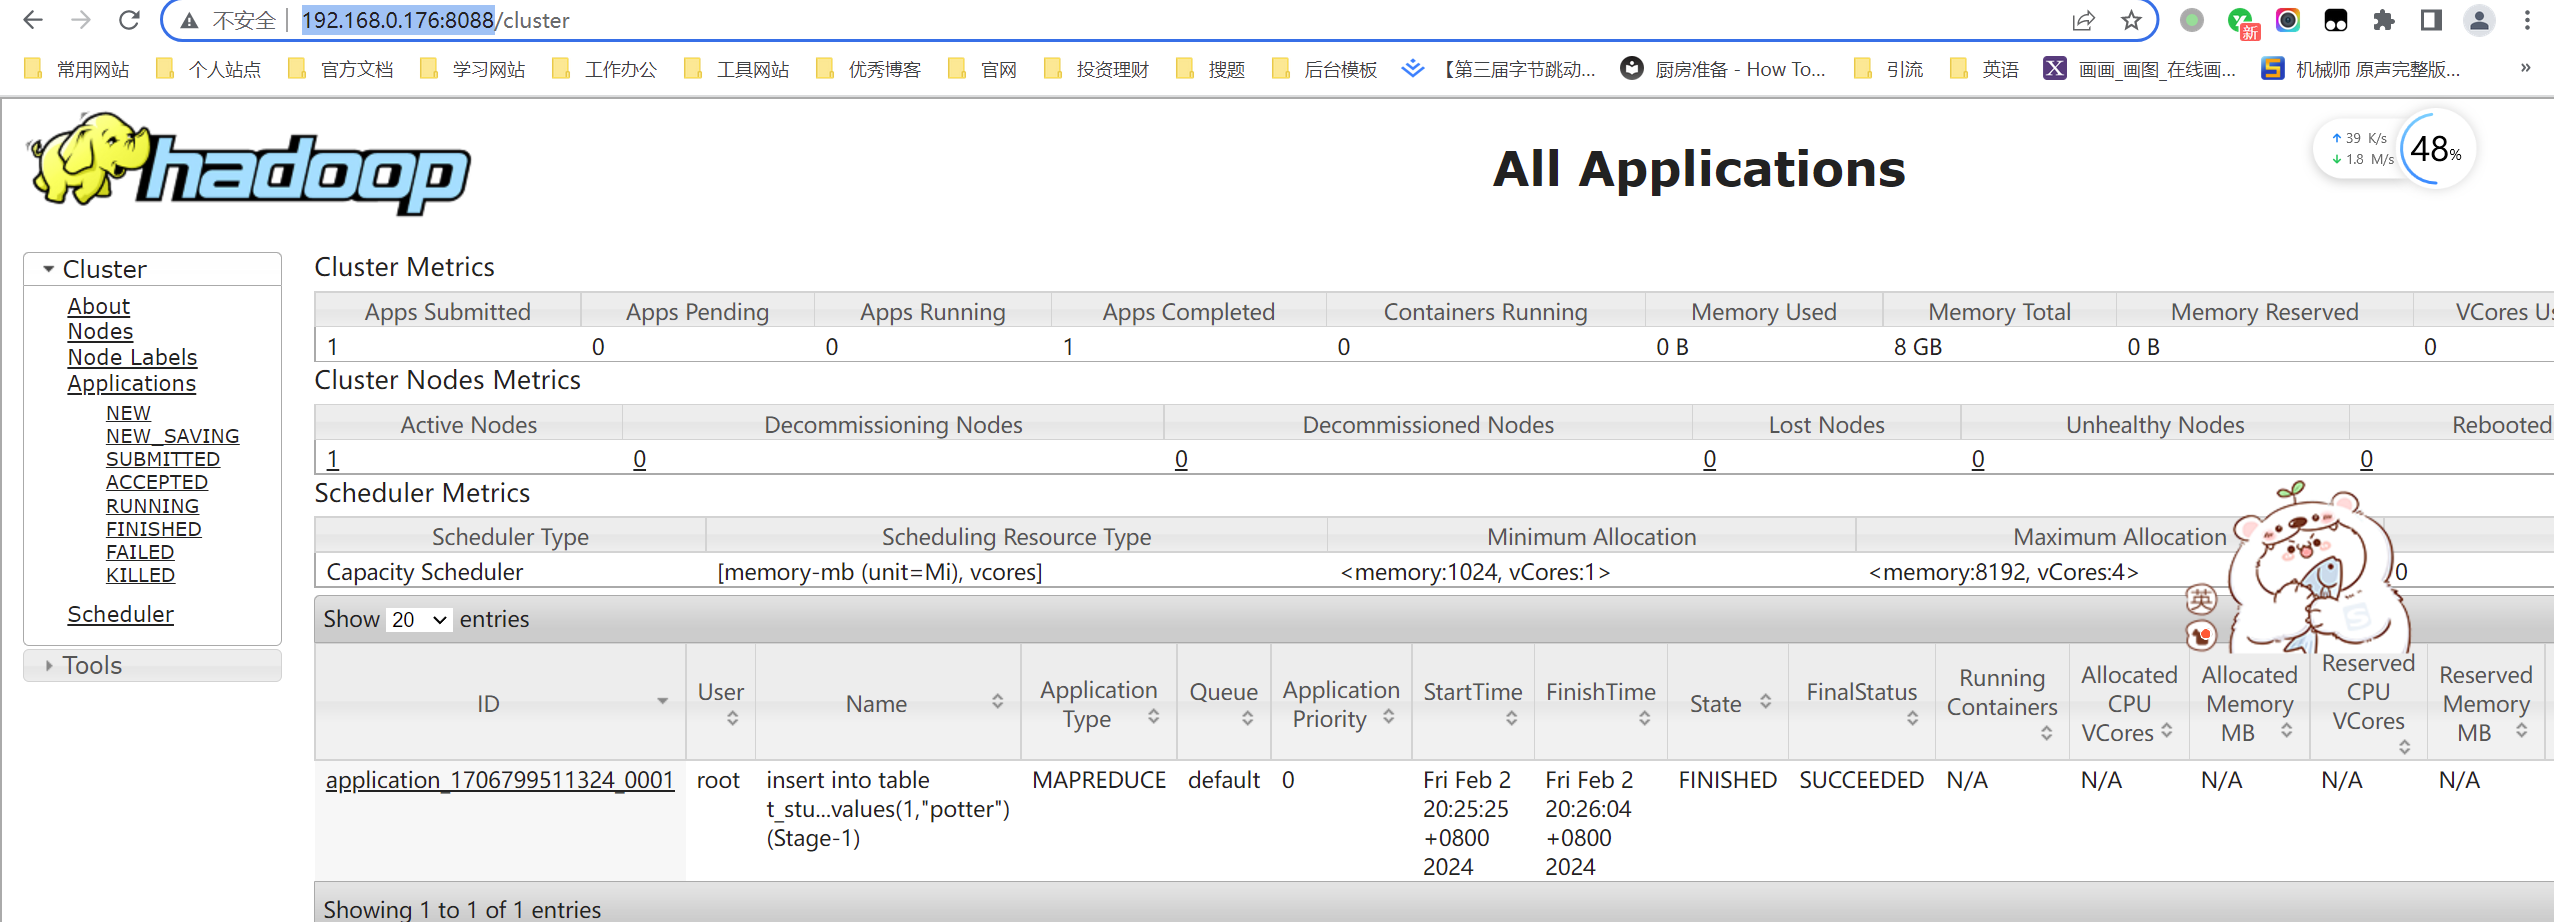Bookmark this page with star icon
Image resolution: width=2554 pixels, height=922 pixels.
[x=2131, y=20]
